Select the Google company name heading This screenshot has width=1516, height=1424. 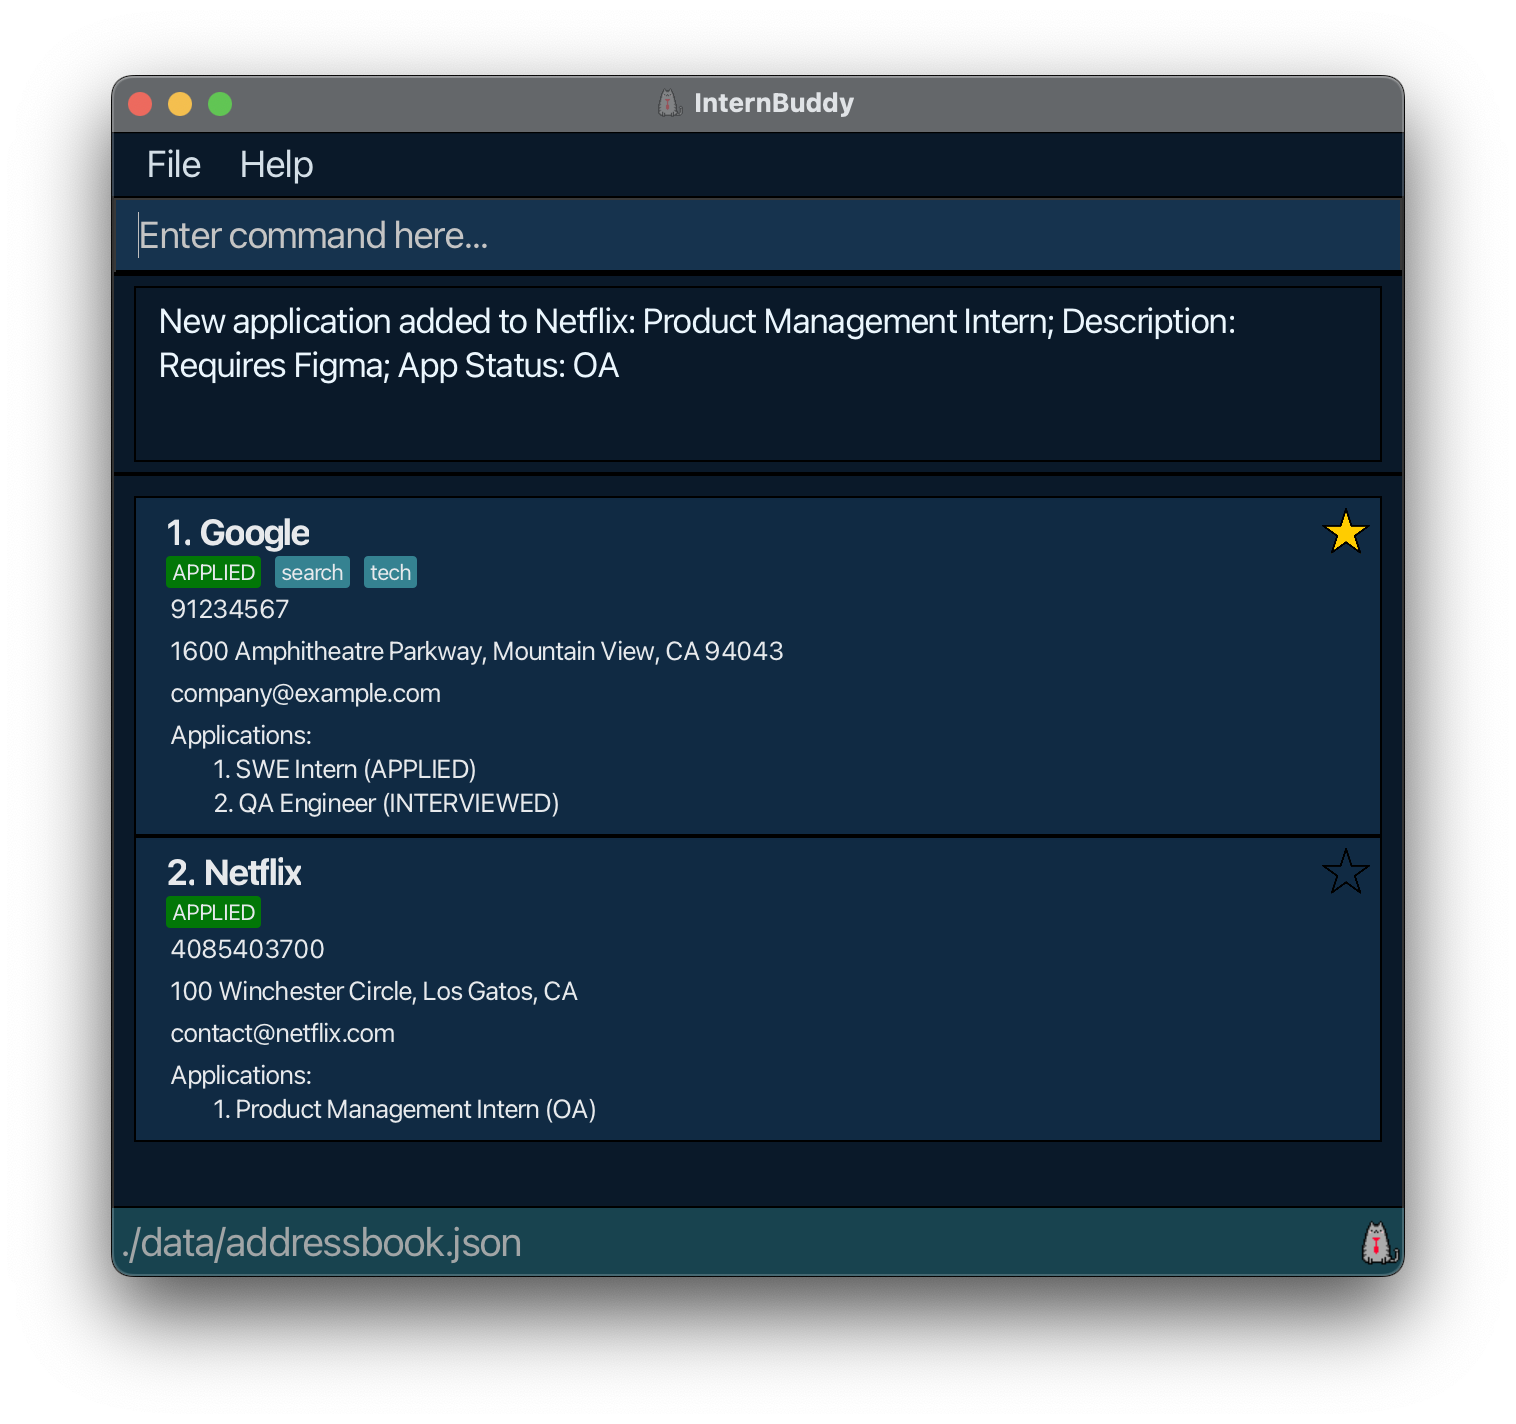tap(238, 533)
